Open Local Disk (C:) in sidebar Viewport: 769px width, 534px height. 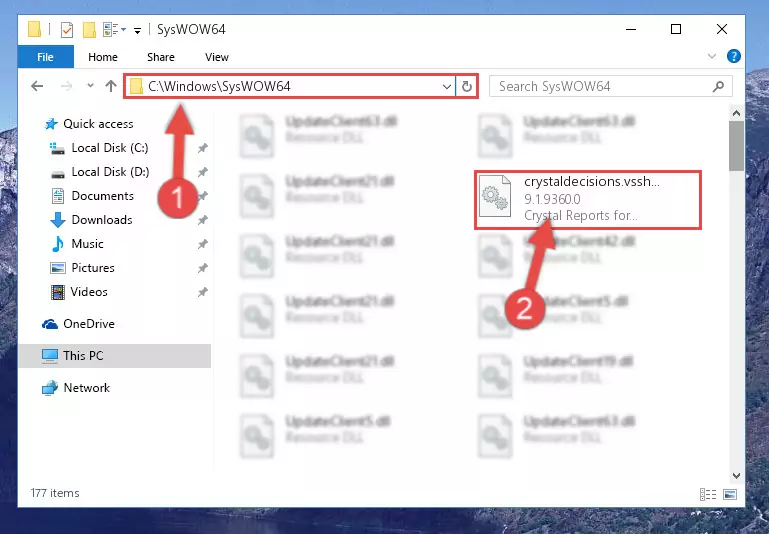(110, 148)
